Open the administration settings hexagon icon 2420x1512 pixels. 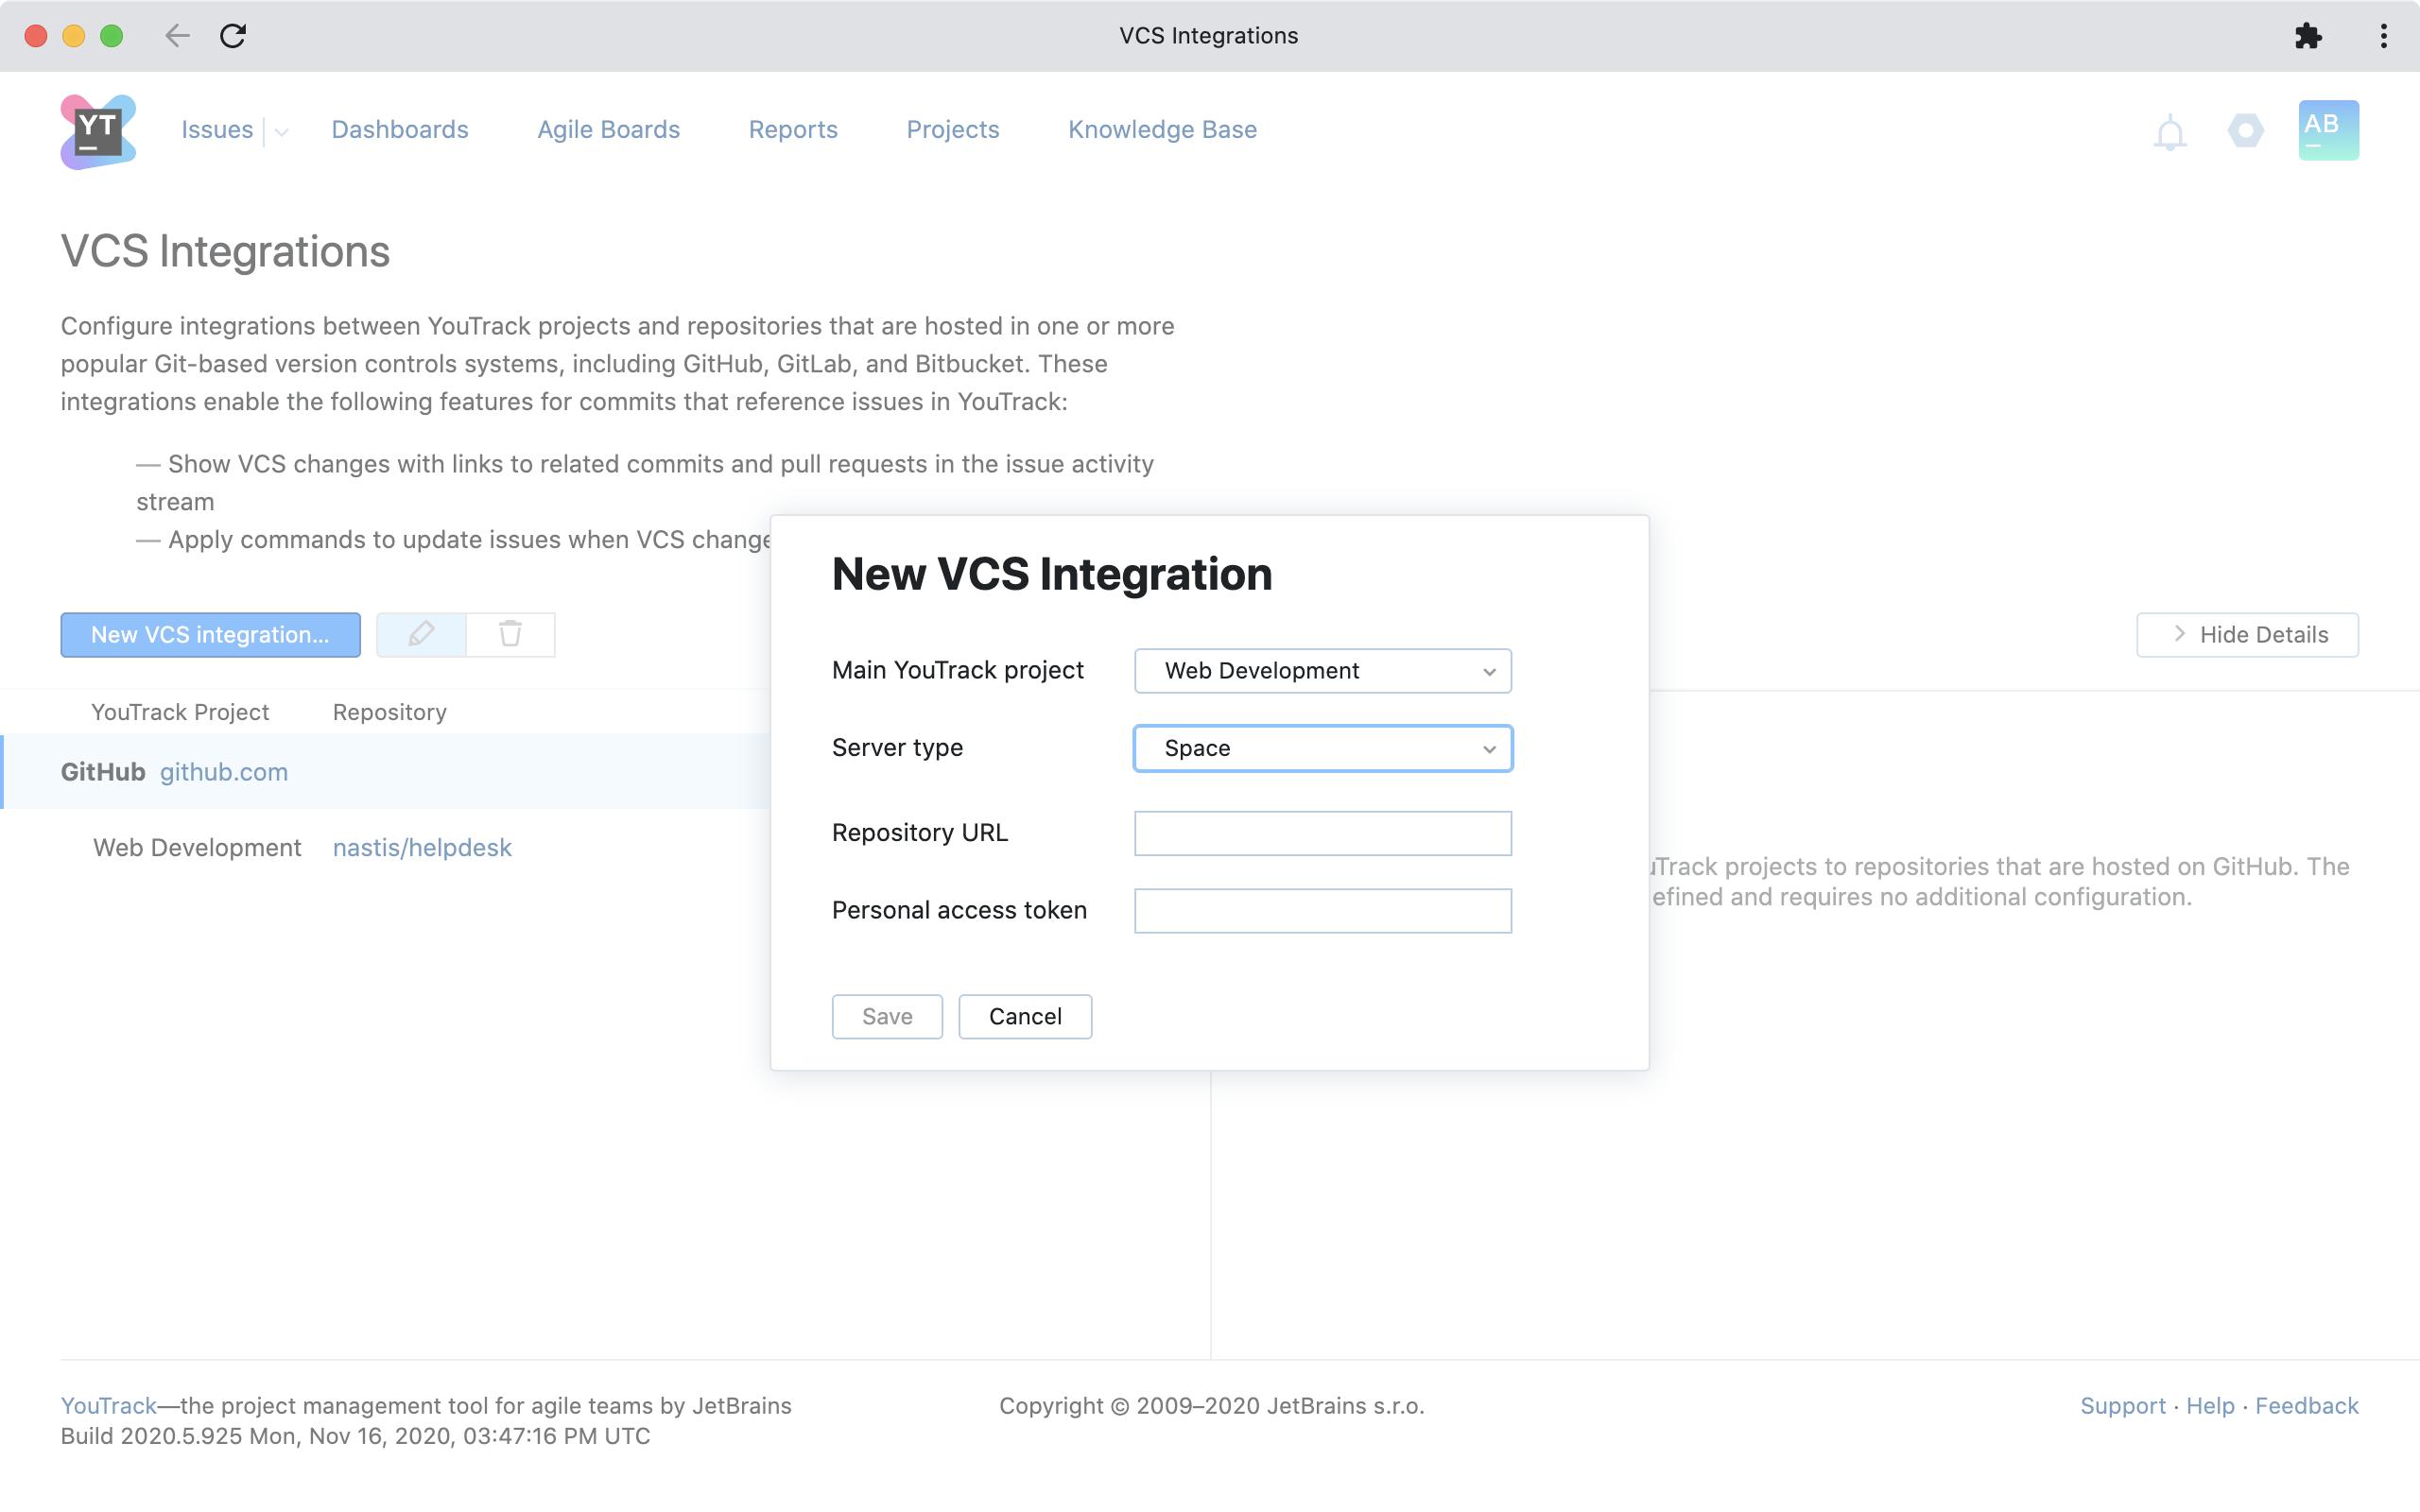[2245, 130]
